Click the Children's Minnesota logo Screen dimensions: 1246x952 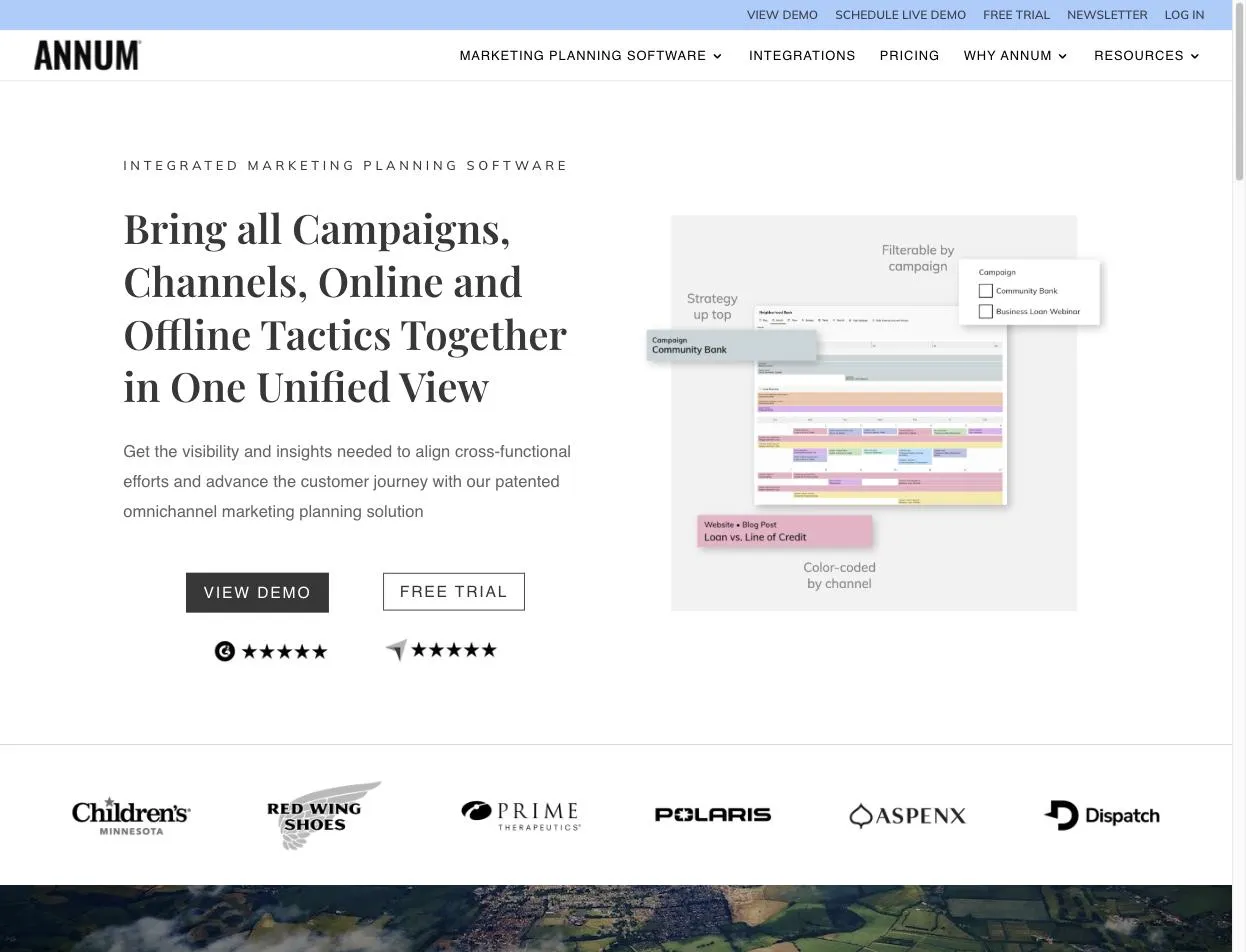(131, 816)
